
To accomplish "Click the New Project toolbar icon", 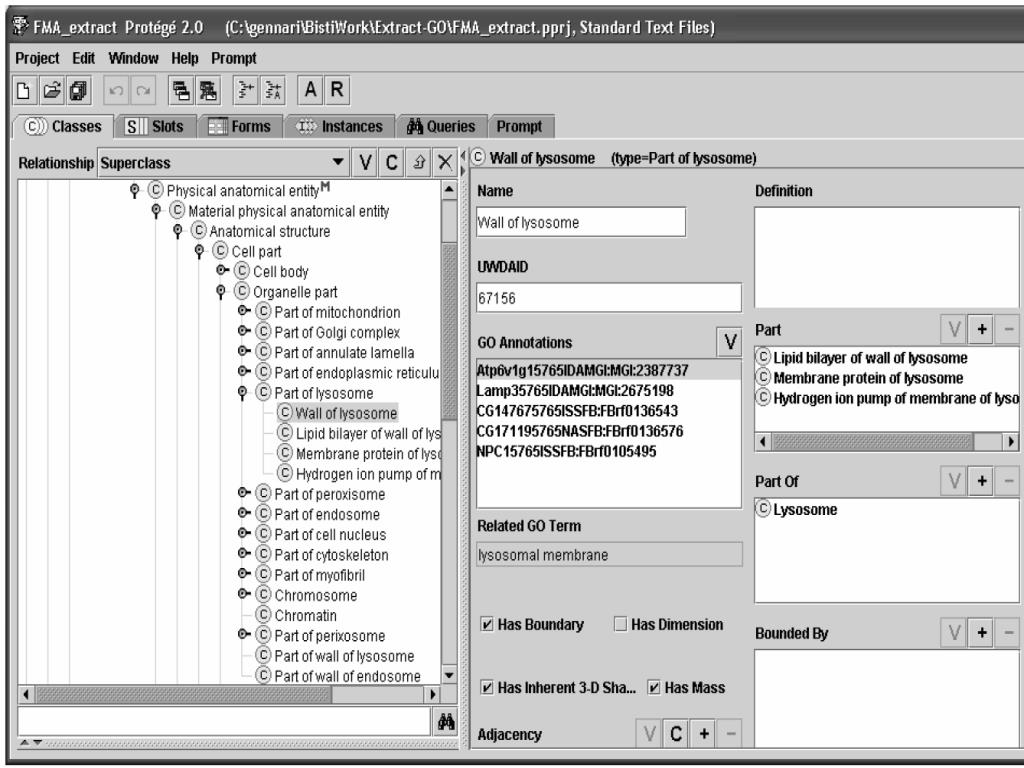I will click(24, 90).
